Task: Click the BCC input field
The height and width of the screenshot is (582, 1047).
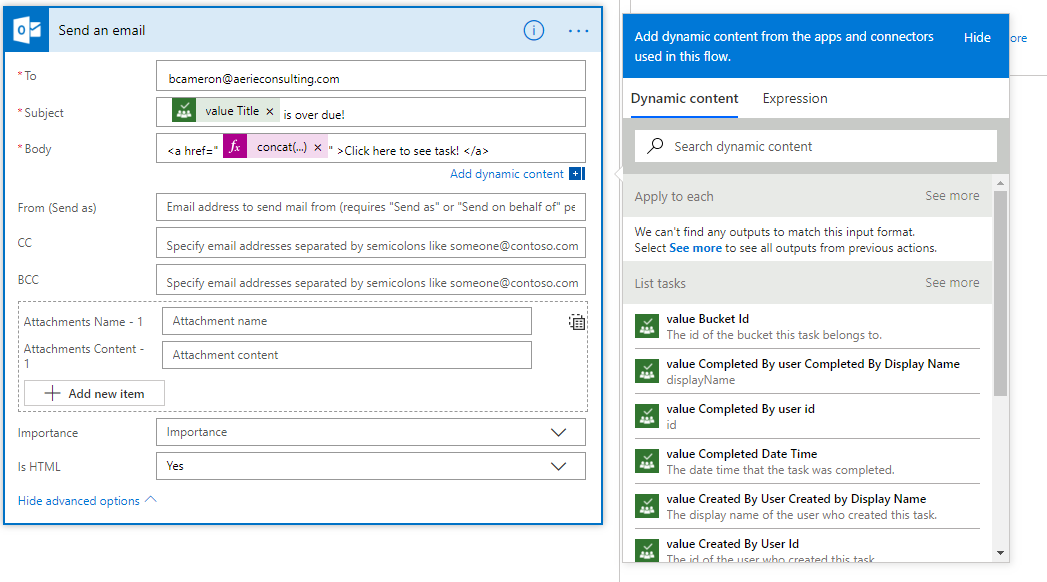Action: [x=371, y=280]
